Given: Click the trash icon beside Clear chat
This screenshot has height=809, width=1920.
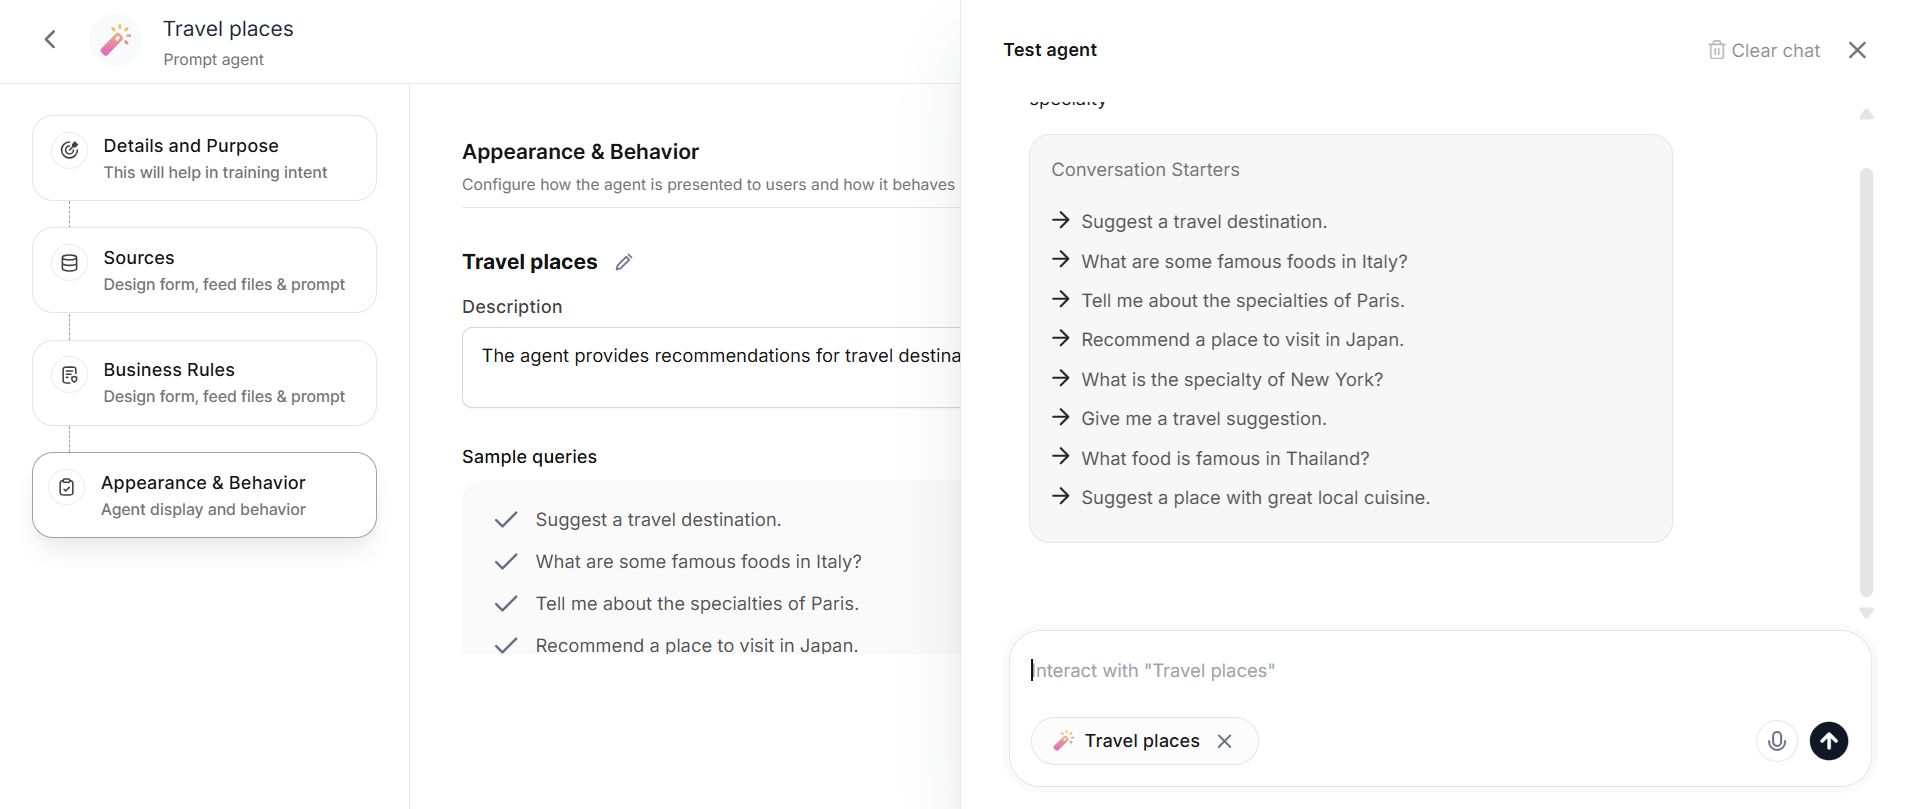Looking at the screenshot, I should click(1716, 50).
